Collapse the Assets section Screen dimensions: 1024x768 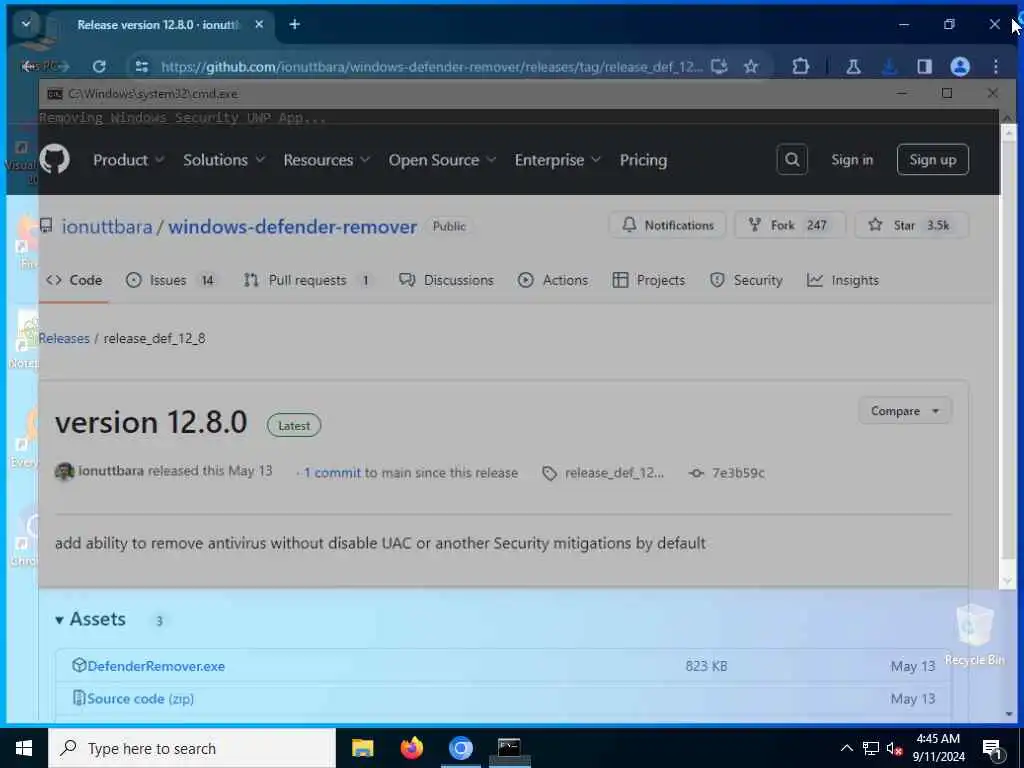point(90,619)
